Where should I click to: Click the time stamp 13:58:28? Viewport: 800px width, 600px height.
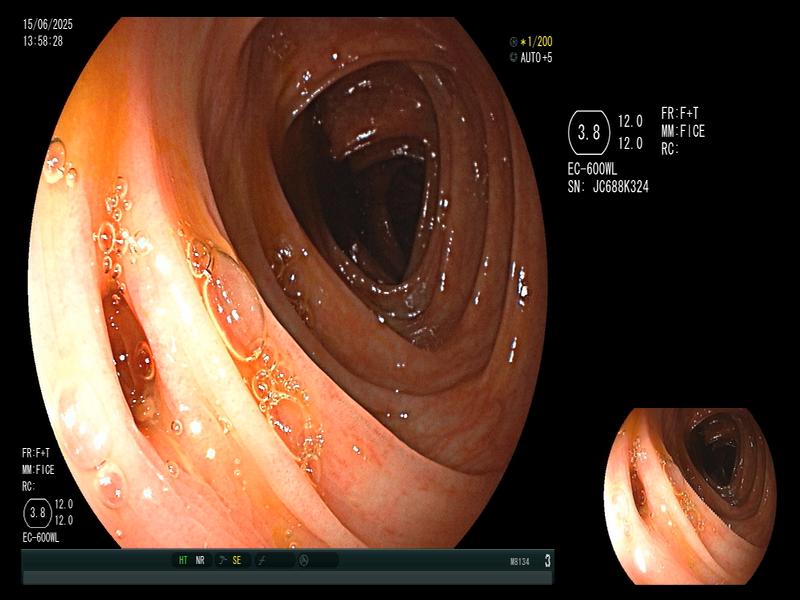click(43, 41)
